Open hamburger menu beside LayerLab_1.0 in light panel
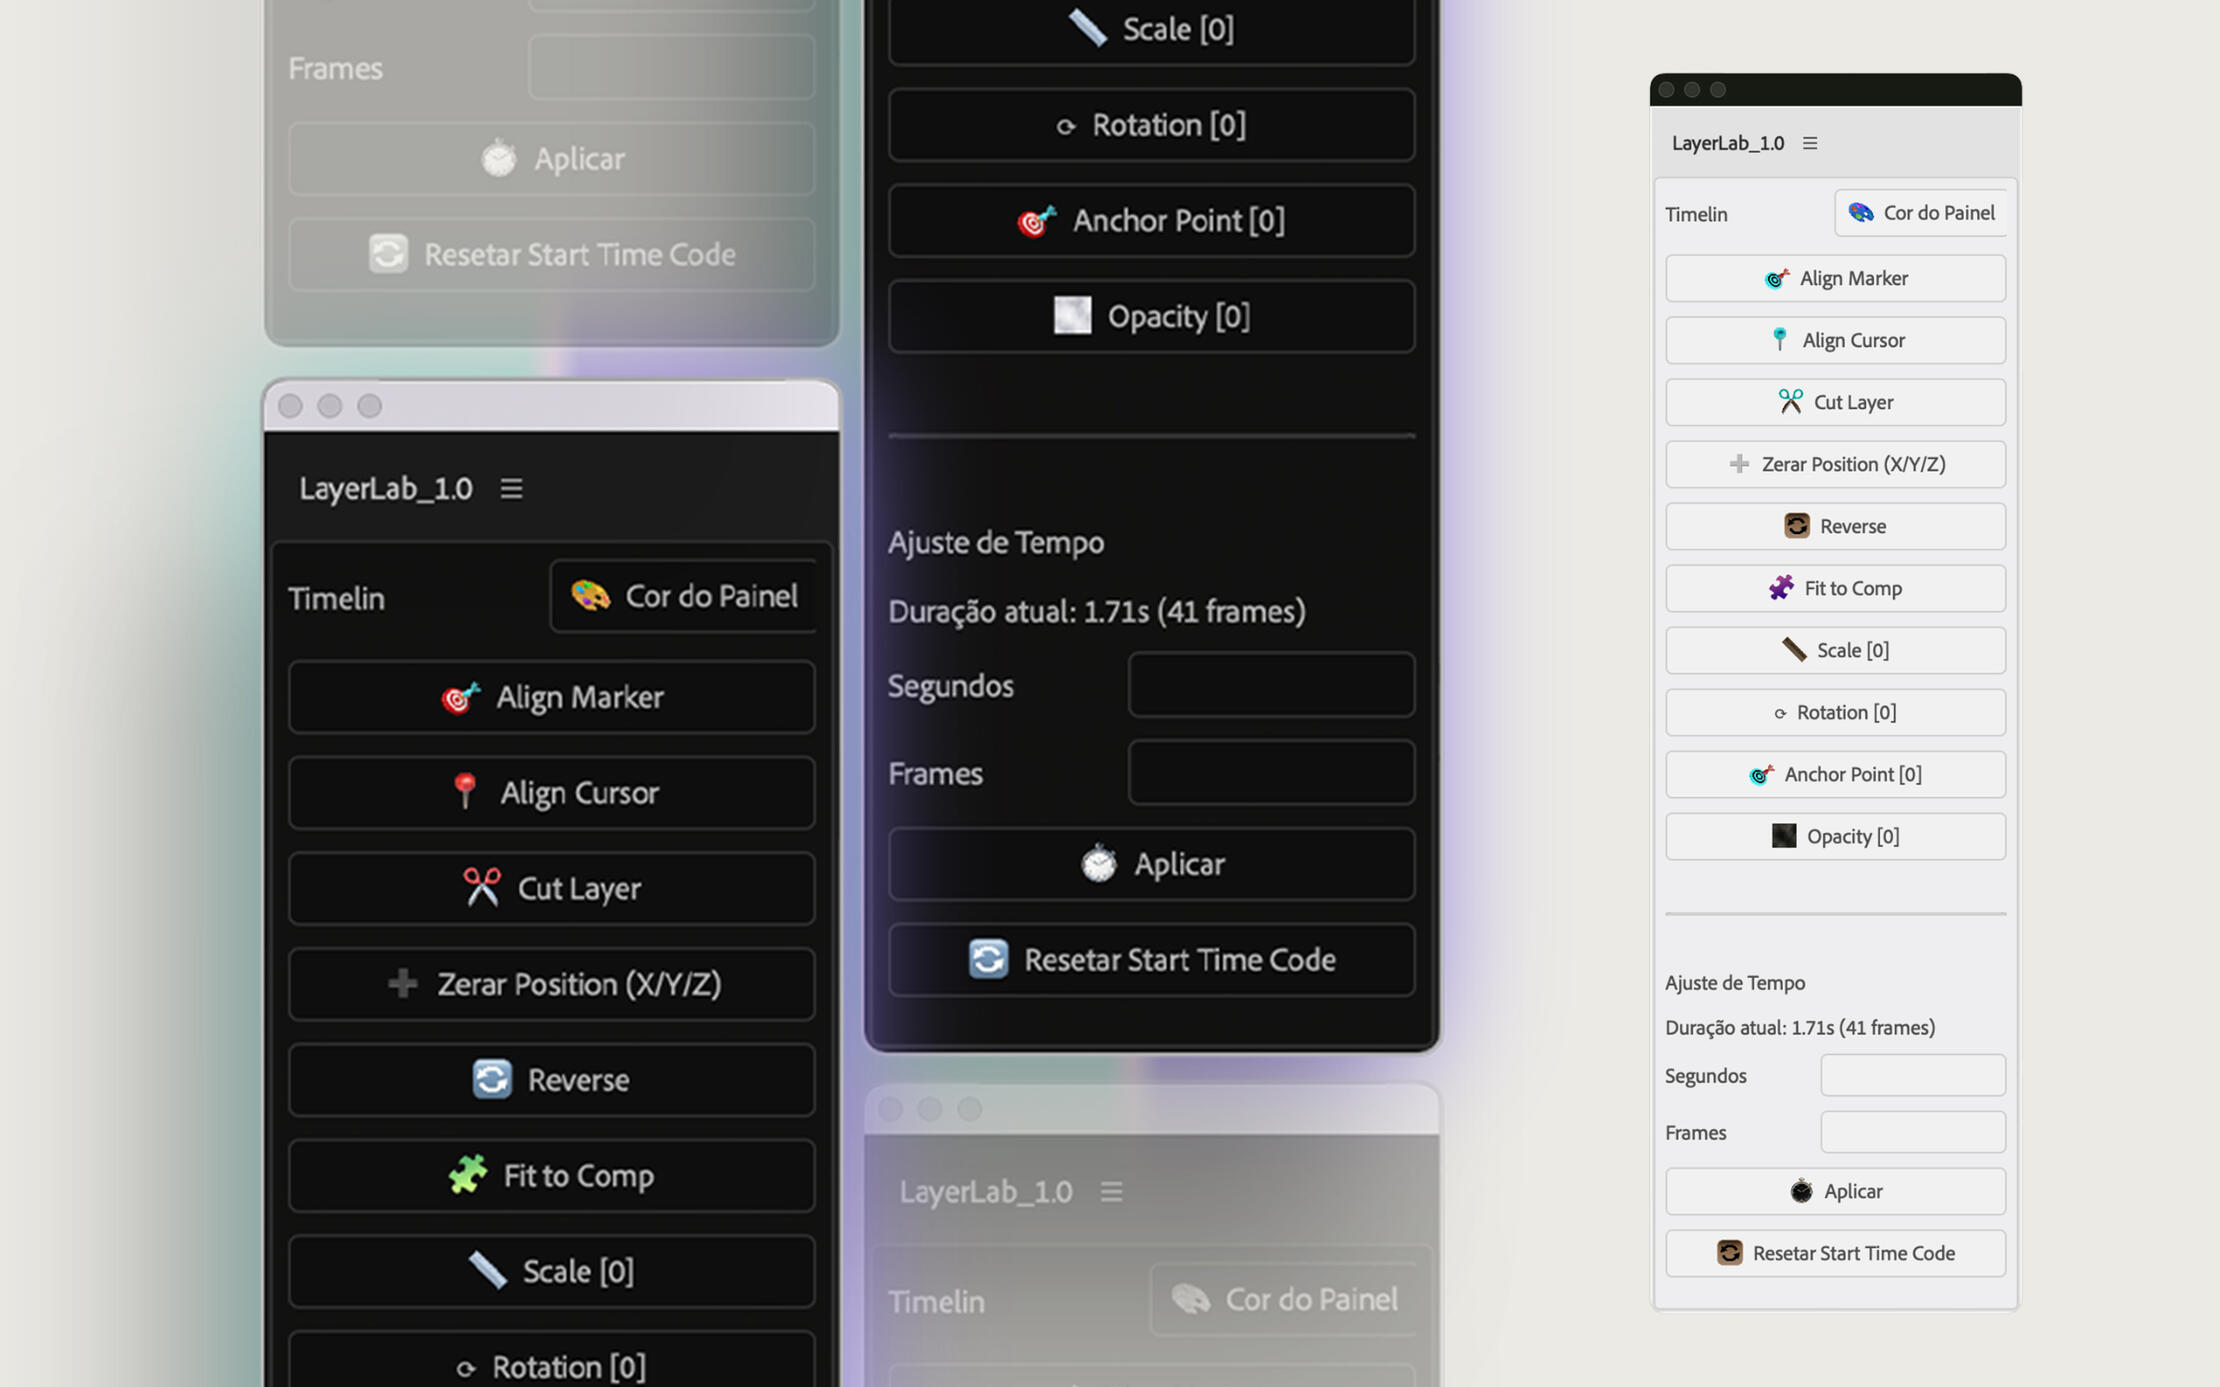The width and height of the screenshot is (2220, 1387). coord(1810,143)
